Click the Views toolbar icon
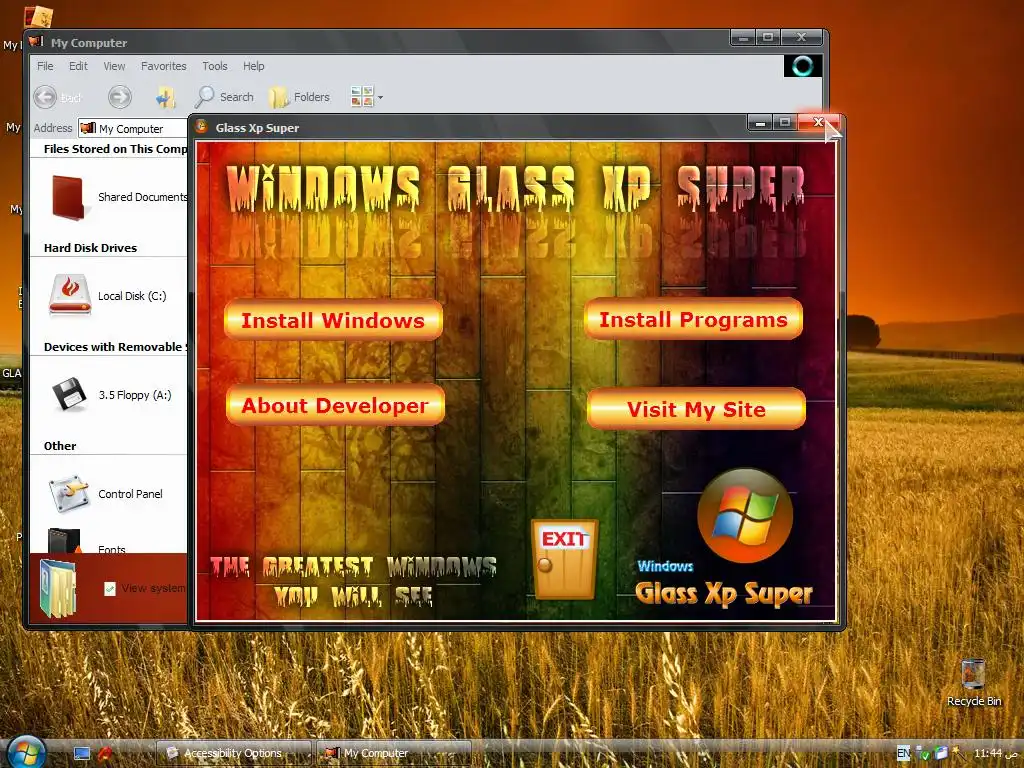This screenshot has height=768, width=1024. pos(362,97)
